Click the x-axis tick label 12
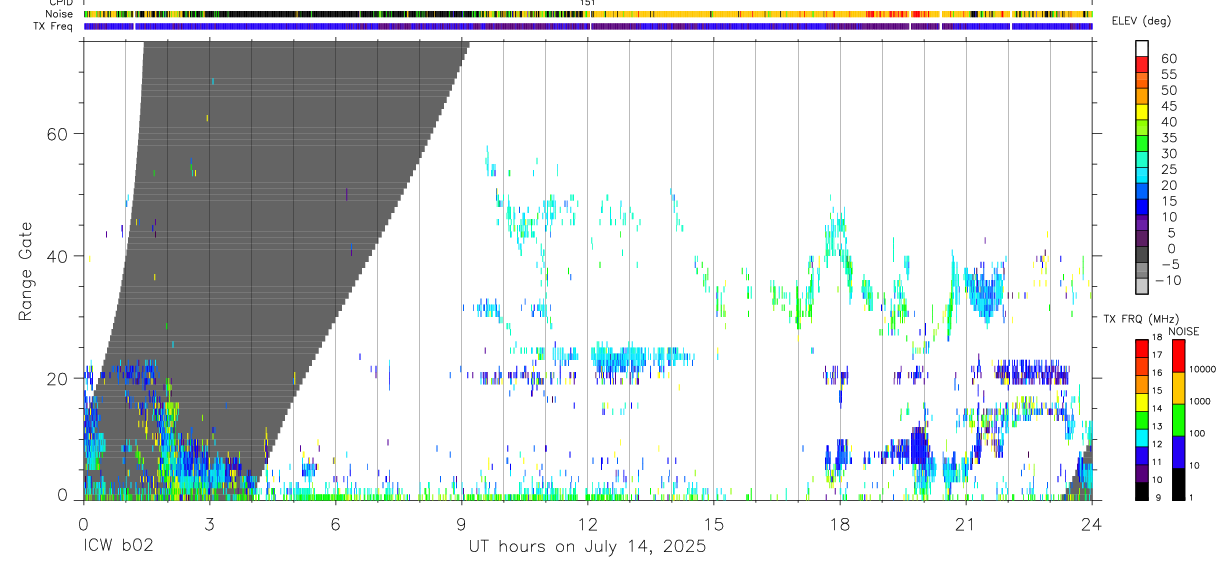Screen dimensions: 1228x567 (x=588, y=524)
